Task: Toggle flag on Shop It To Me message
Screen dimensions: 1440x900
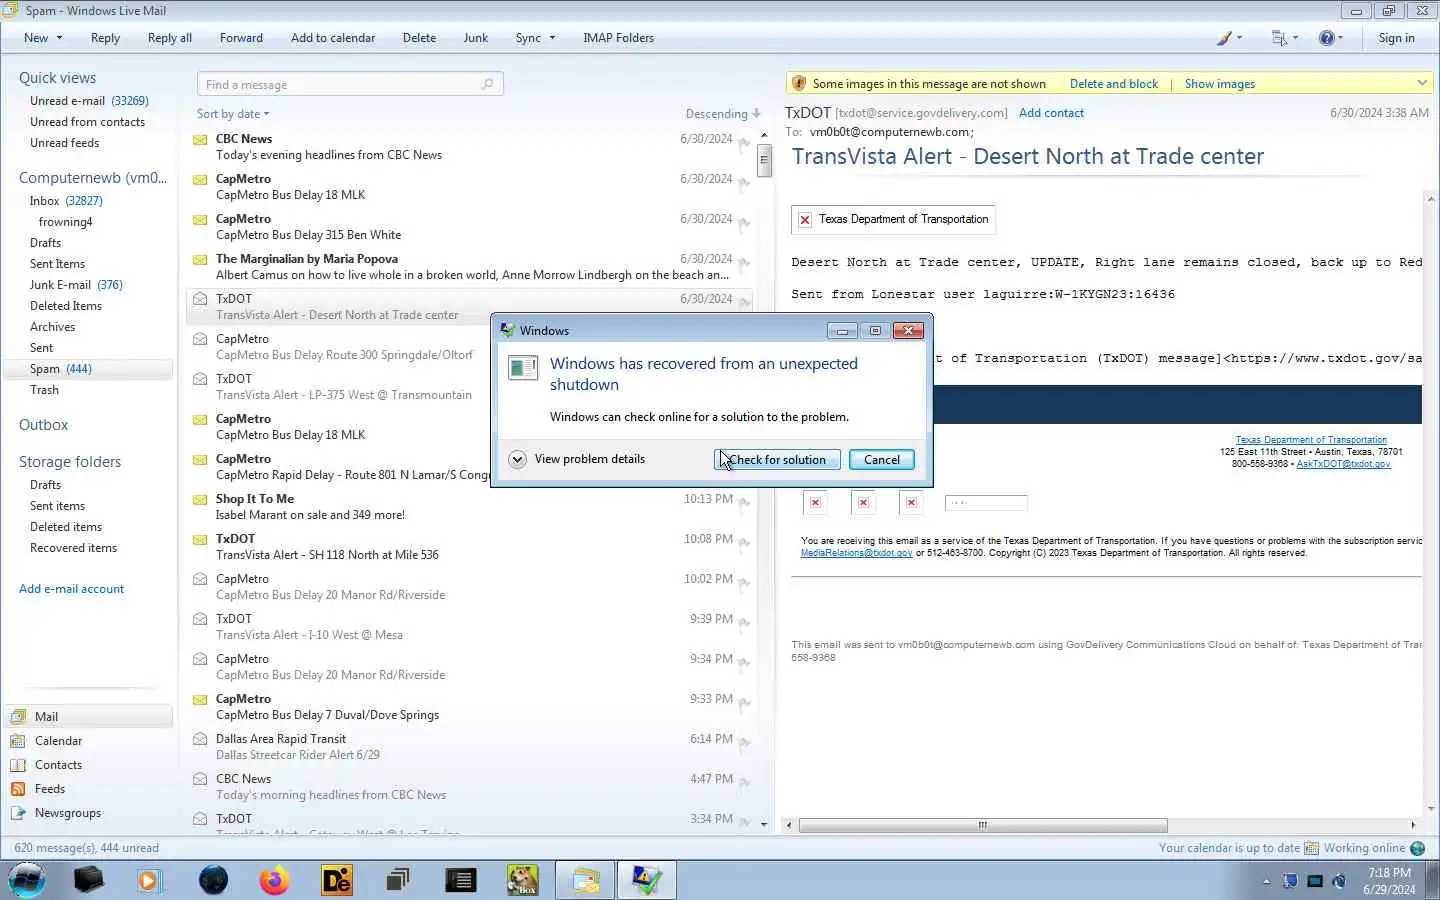Action: 744,503
